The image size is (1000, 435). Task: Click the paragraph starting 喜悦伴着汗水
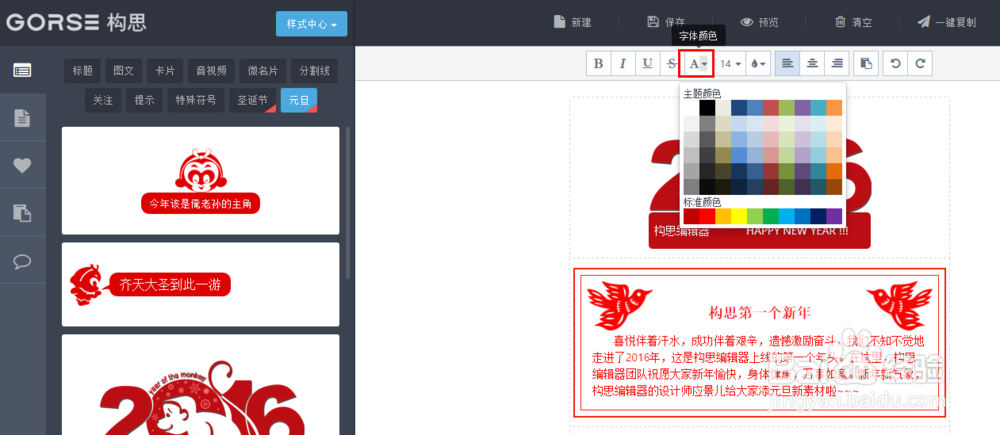click(x=758, y=365)
